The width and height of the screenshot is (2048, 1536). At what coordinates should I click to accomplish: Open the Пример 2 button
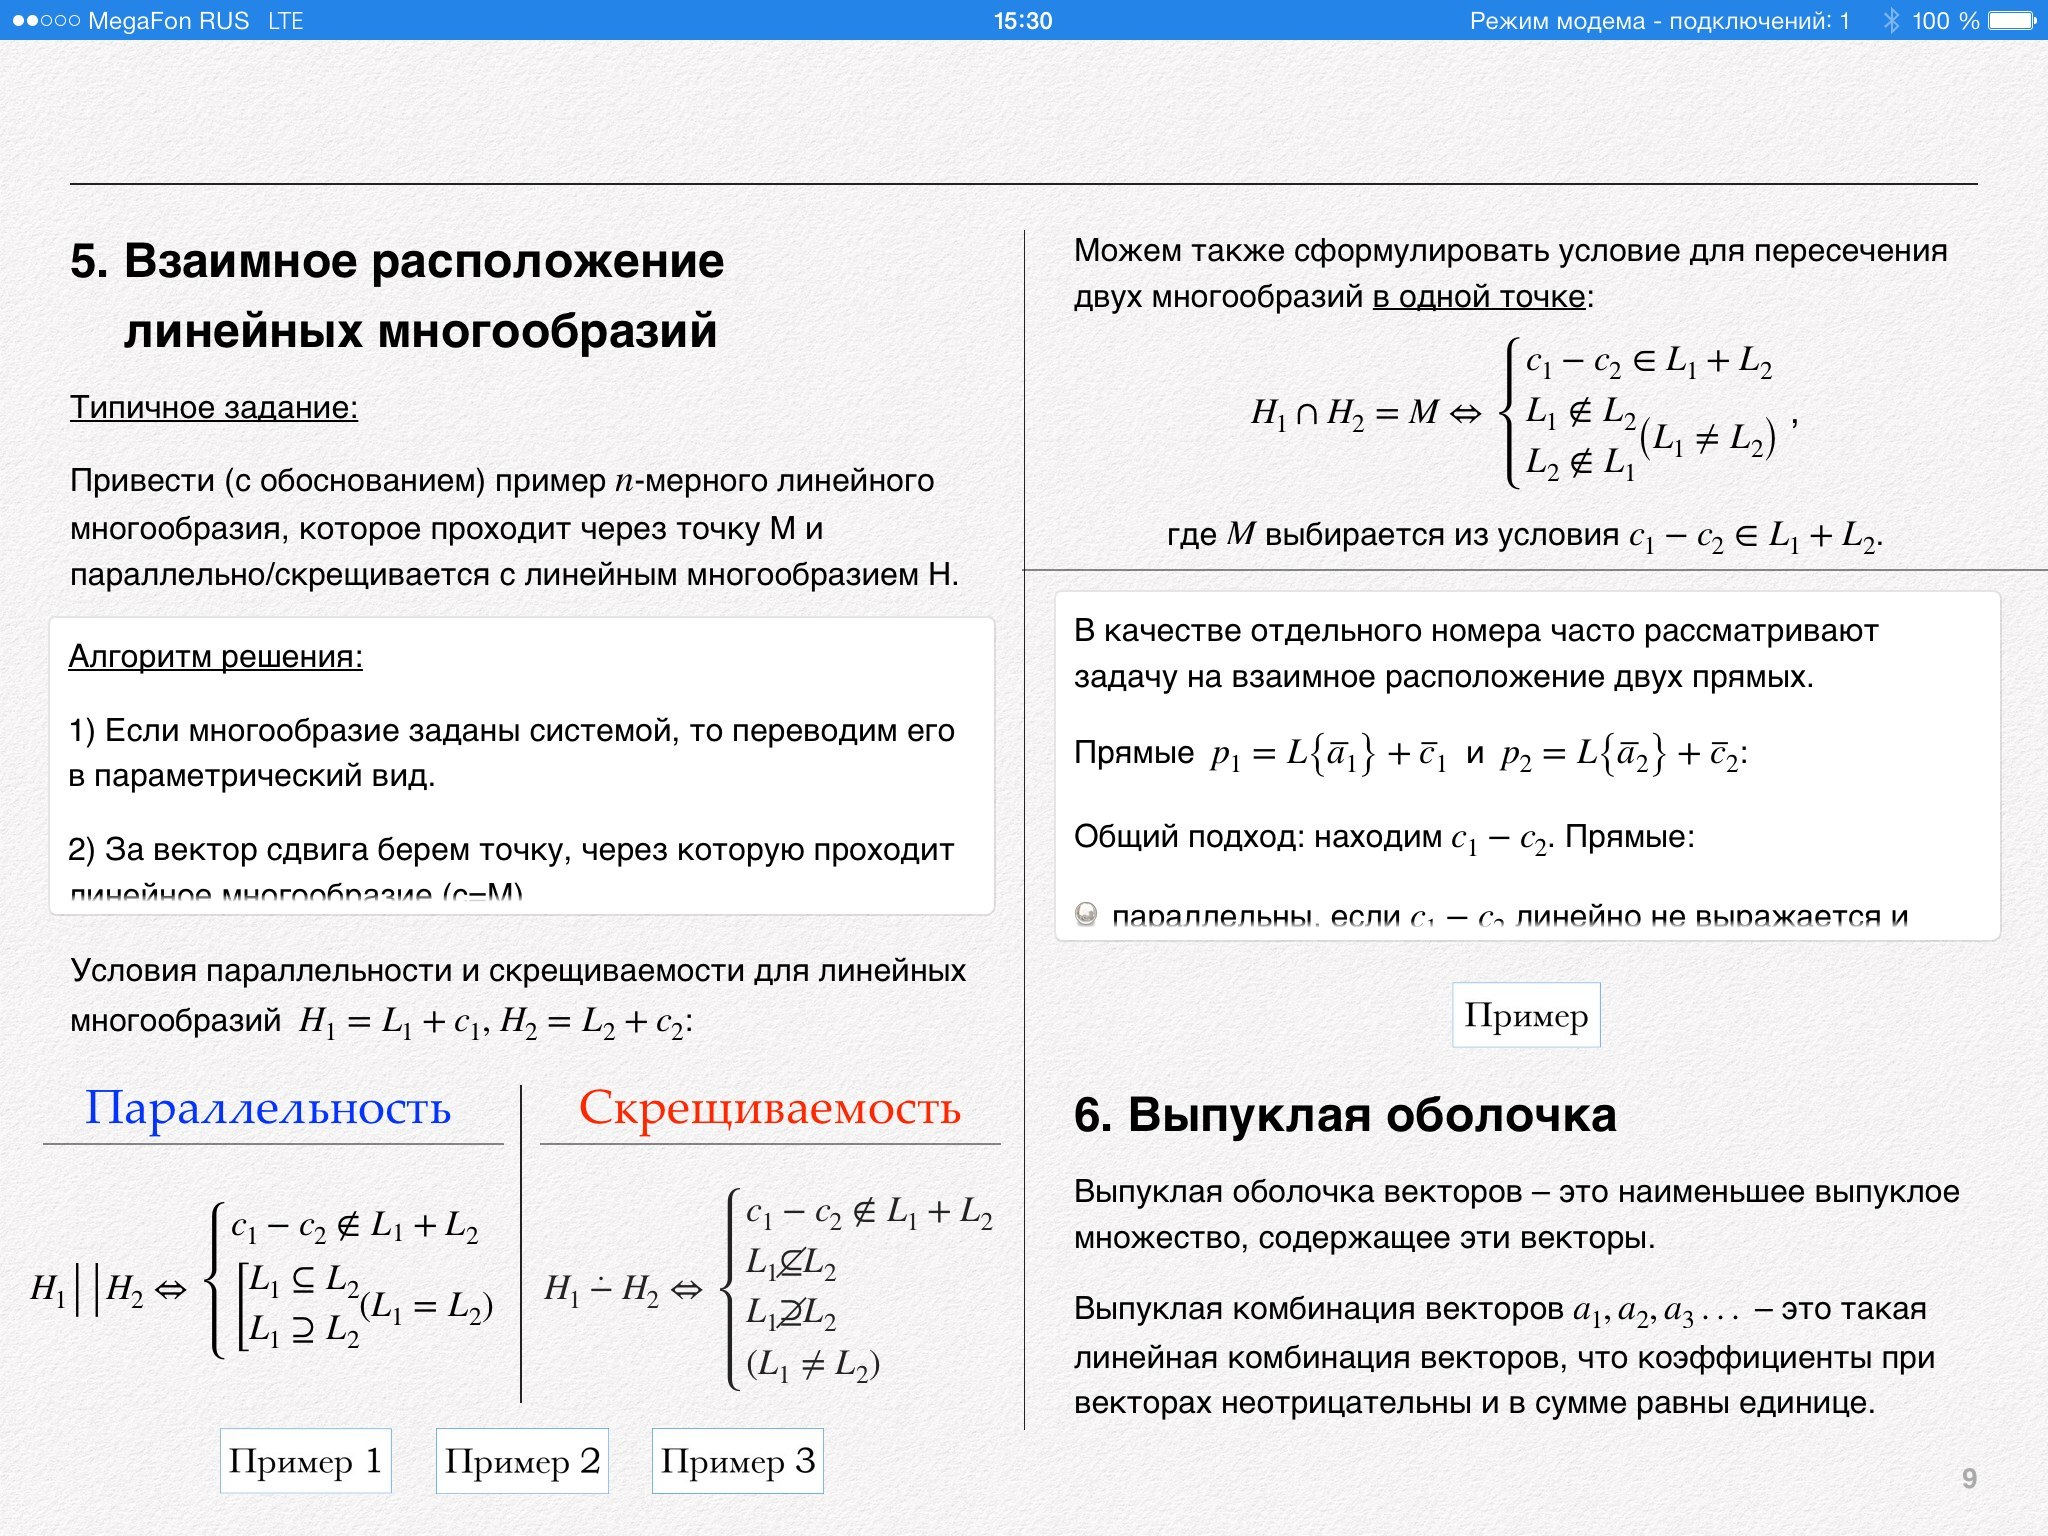522,1461
